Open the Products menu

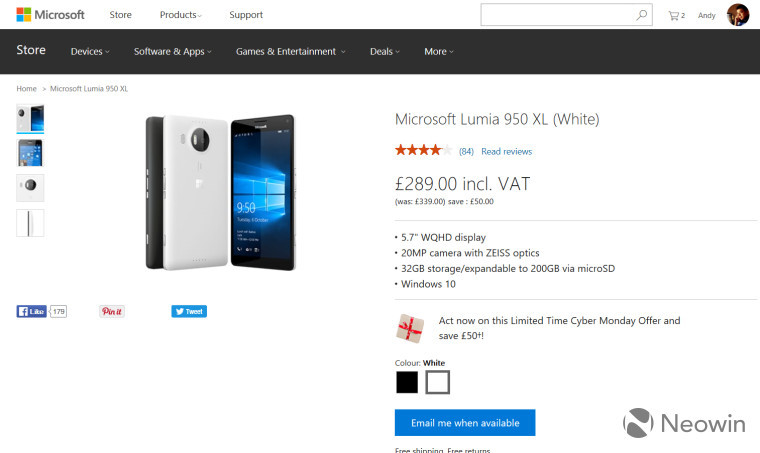click(x=180, y=15)
